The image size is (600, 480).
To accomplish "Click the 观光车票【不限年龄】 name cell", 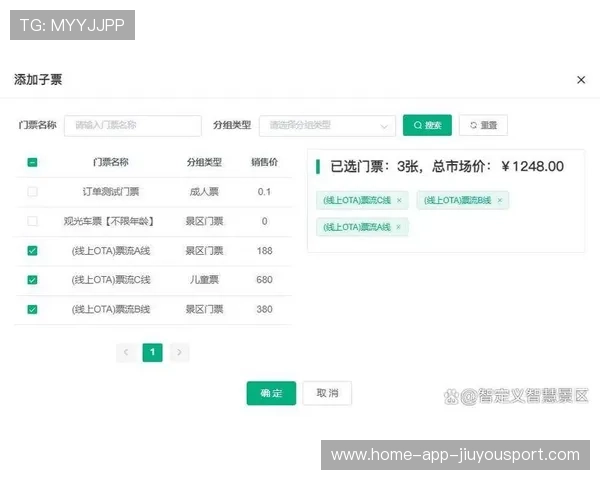I will click(x=109, y=221).
